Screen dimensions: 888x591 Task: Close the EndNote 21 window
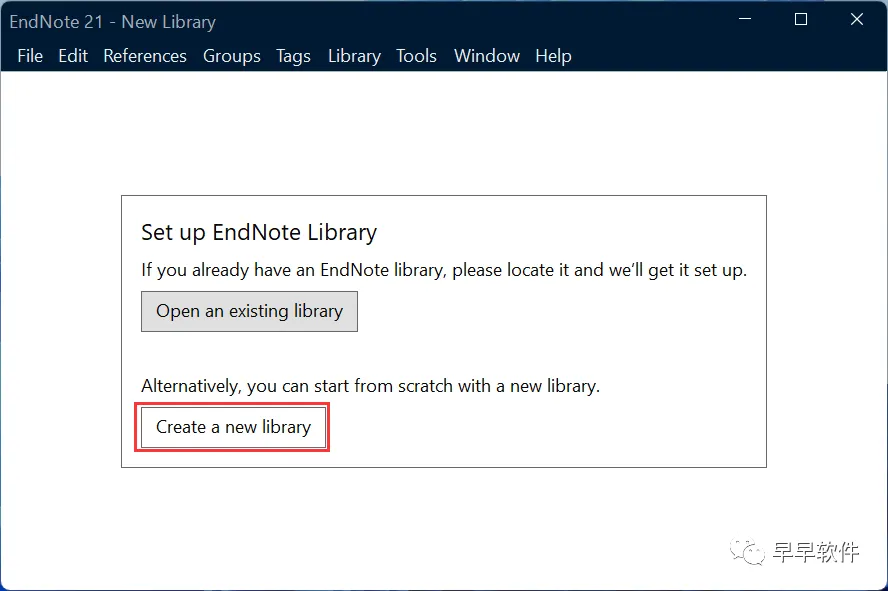pyautogui.click(x=857, y=19)
